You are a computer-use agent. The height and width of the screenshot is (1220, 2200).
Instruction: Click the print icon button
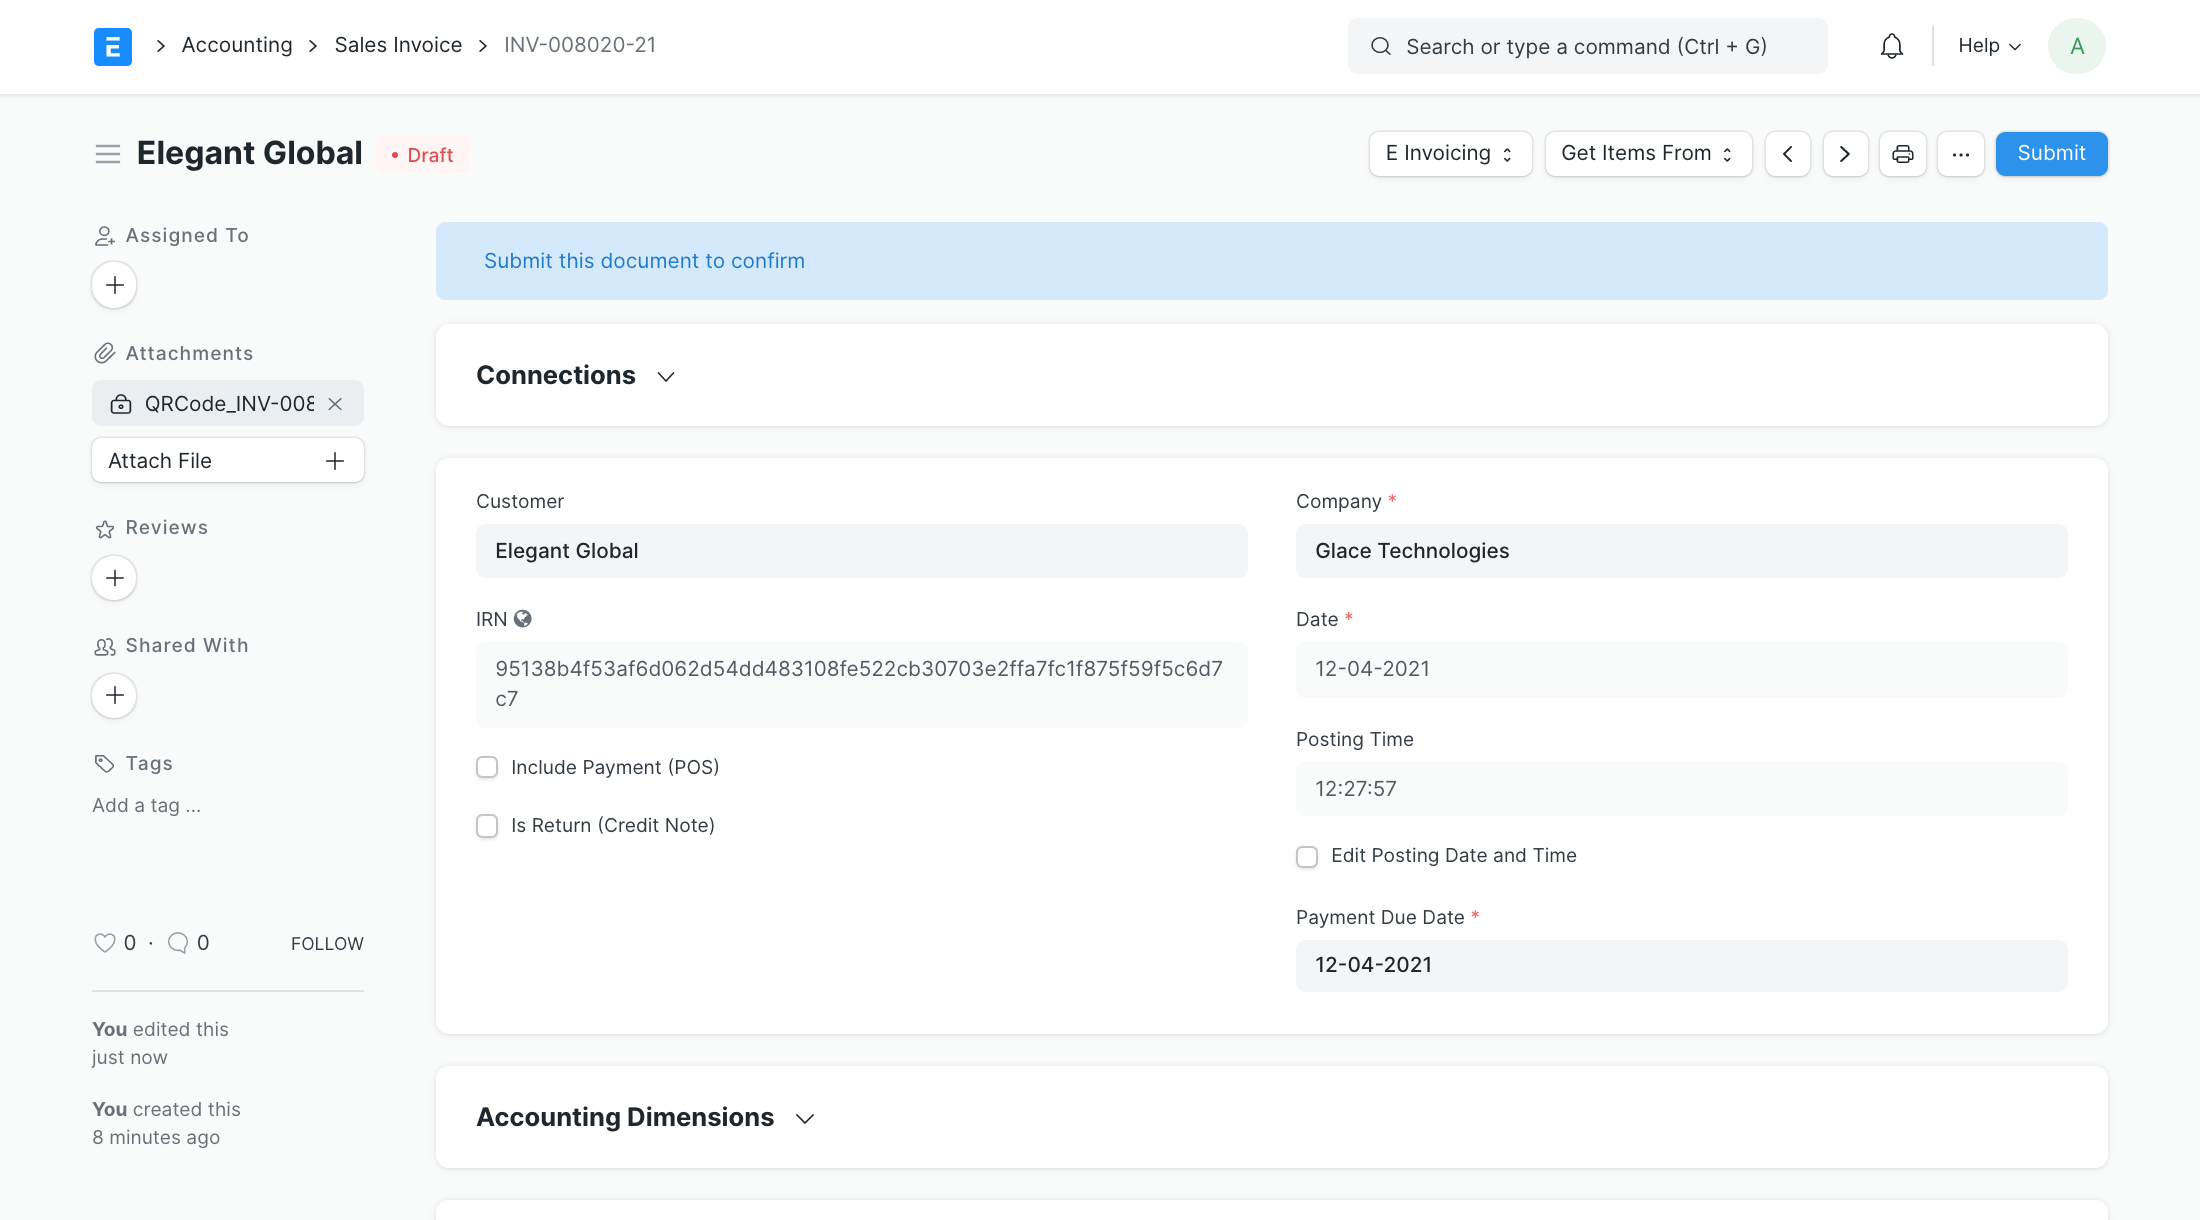(x=1902, y=154)
